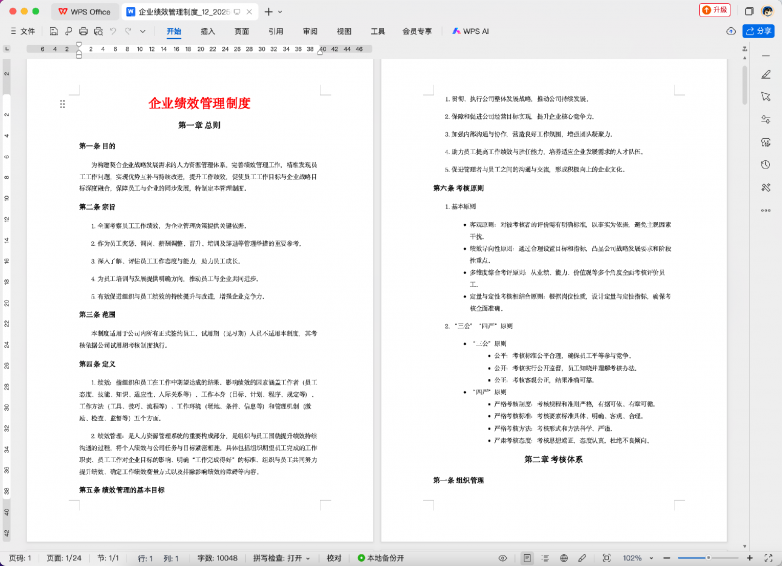Click the undo arrow icon
This screenshot has height=566, width=782.
coord(112,31)
